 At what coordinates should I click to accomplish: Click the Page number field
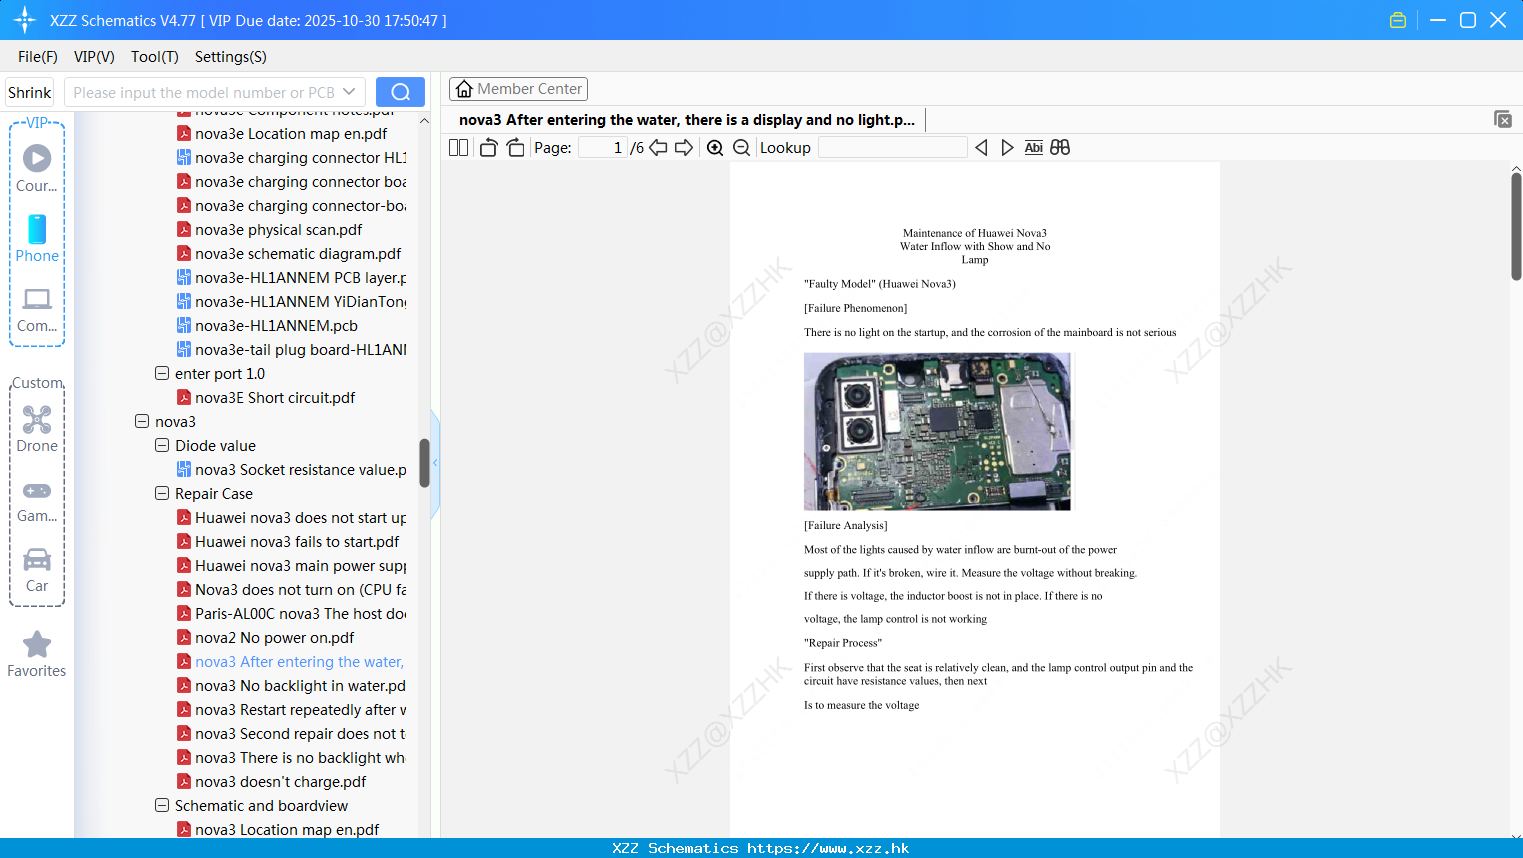coord(602,147)
